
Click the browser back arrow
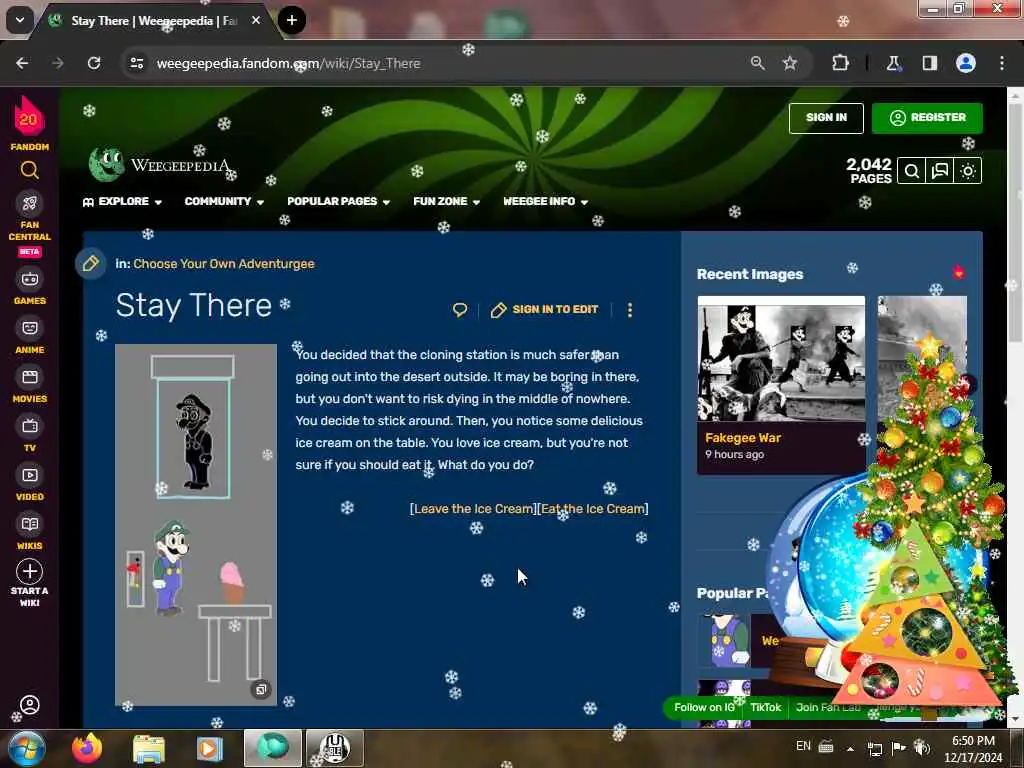(22, 63)
